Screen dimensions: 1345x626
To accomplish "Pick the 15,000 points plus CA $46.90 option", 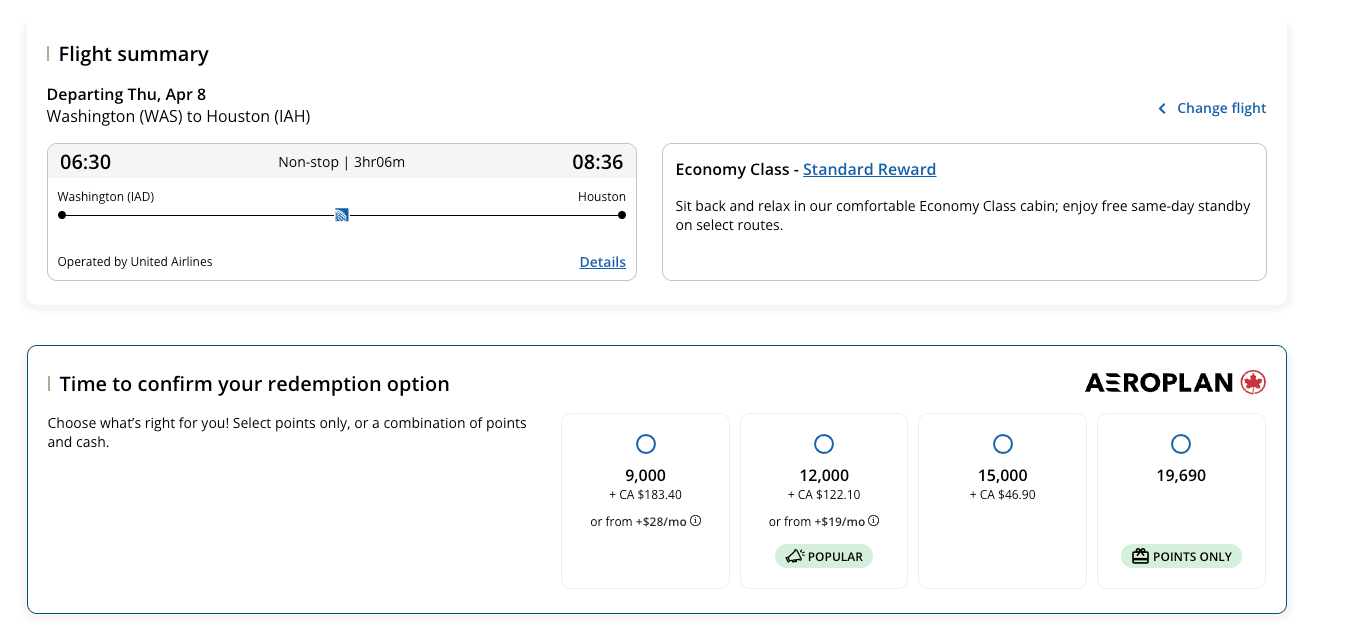I will 1002,443.
